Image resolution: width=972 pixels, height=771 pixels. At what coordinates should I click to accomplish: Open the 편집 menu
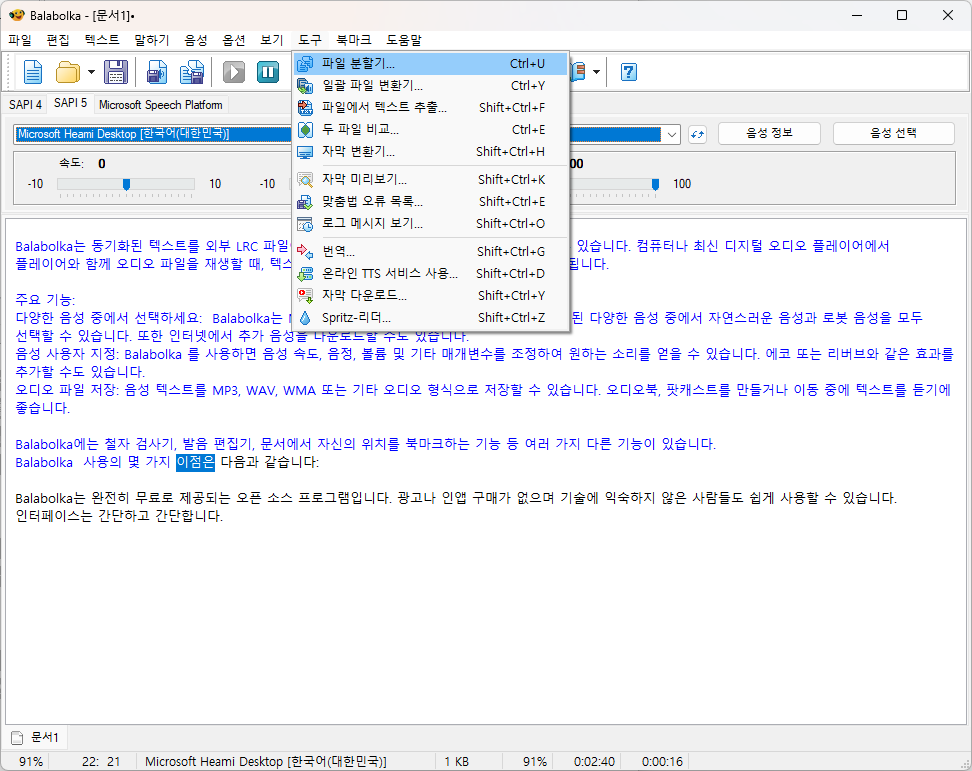[58, 40]
